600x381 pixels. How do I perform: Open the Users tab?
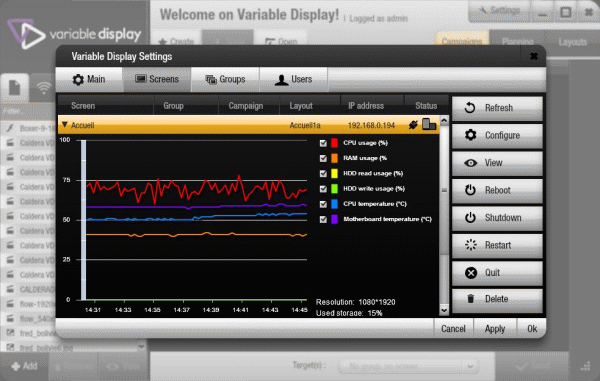[x=293, y=80]
